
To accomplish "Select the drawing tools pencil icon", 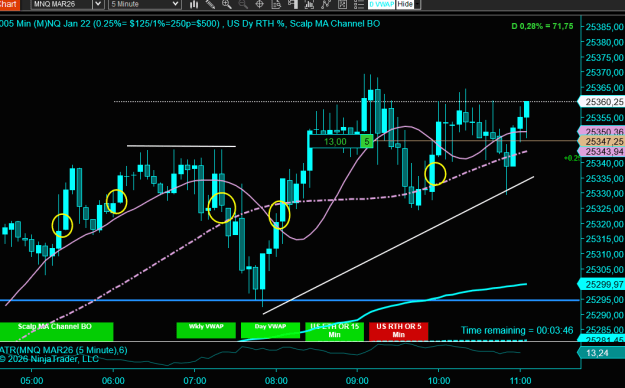I will pyautogui.click(x=210, y=4).
